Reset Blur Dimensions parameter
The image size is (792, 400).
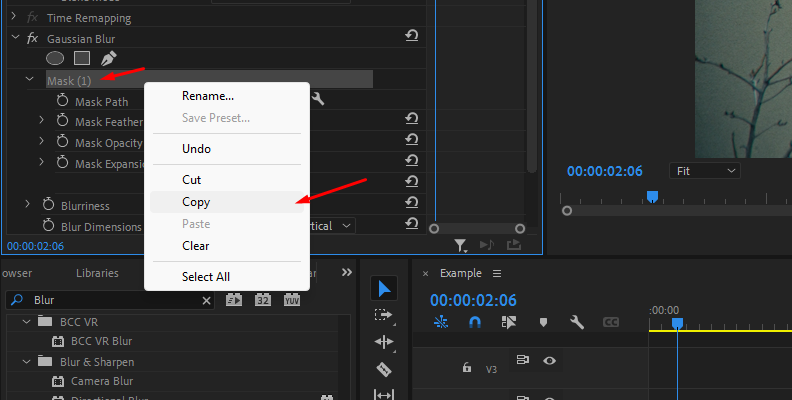coord(412,223)
